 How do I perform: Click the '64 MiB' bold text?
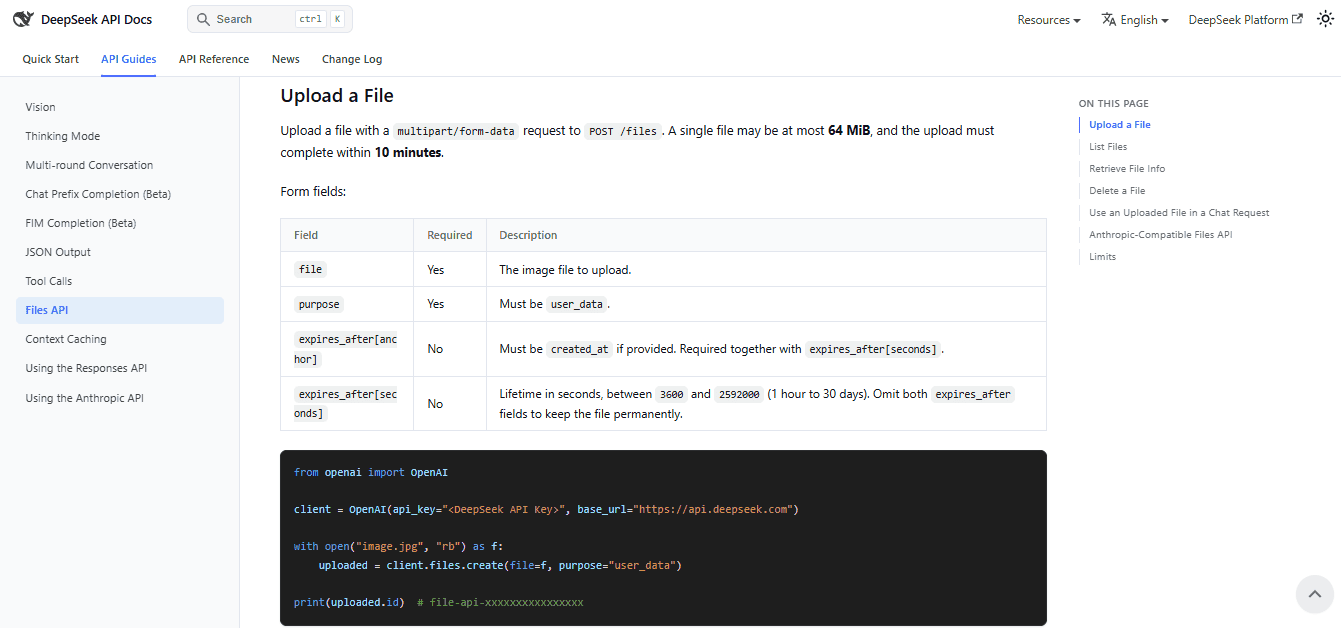coord(849,131)
